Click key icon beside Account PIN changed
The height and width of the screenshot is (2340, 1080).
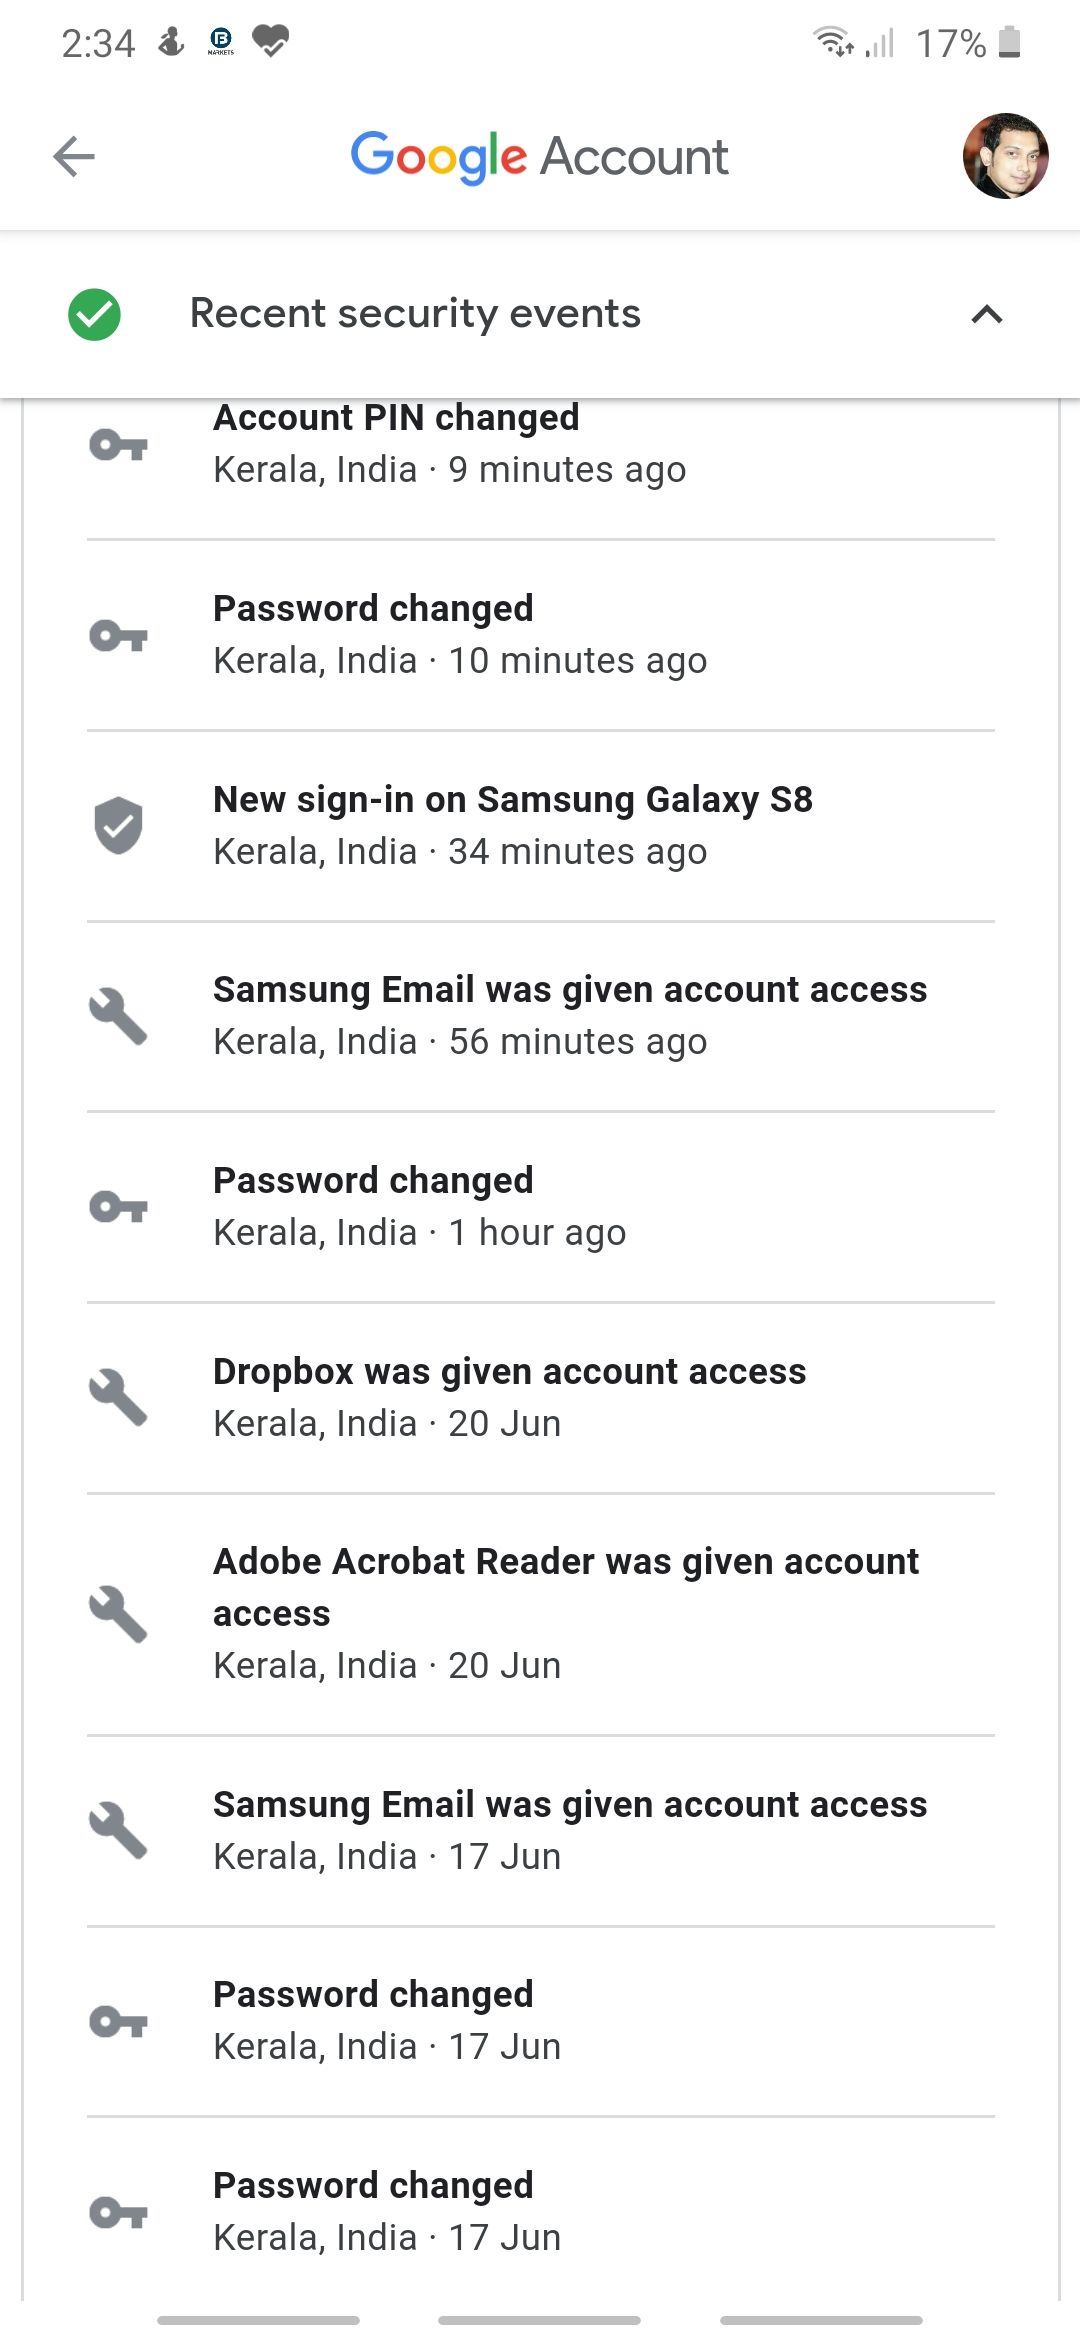(x=118, y=445)
